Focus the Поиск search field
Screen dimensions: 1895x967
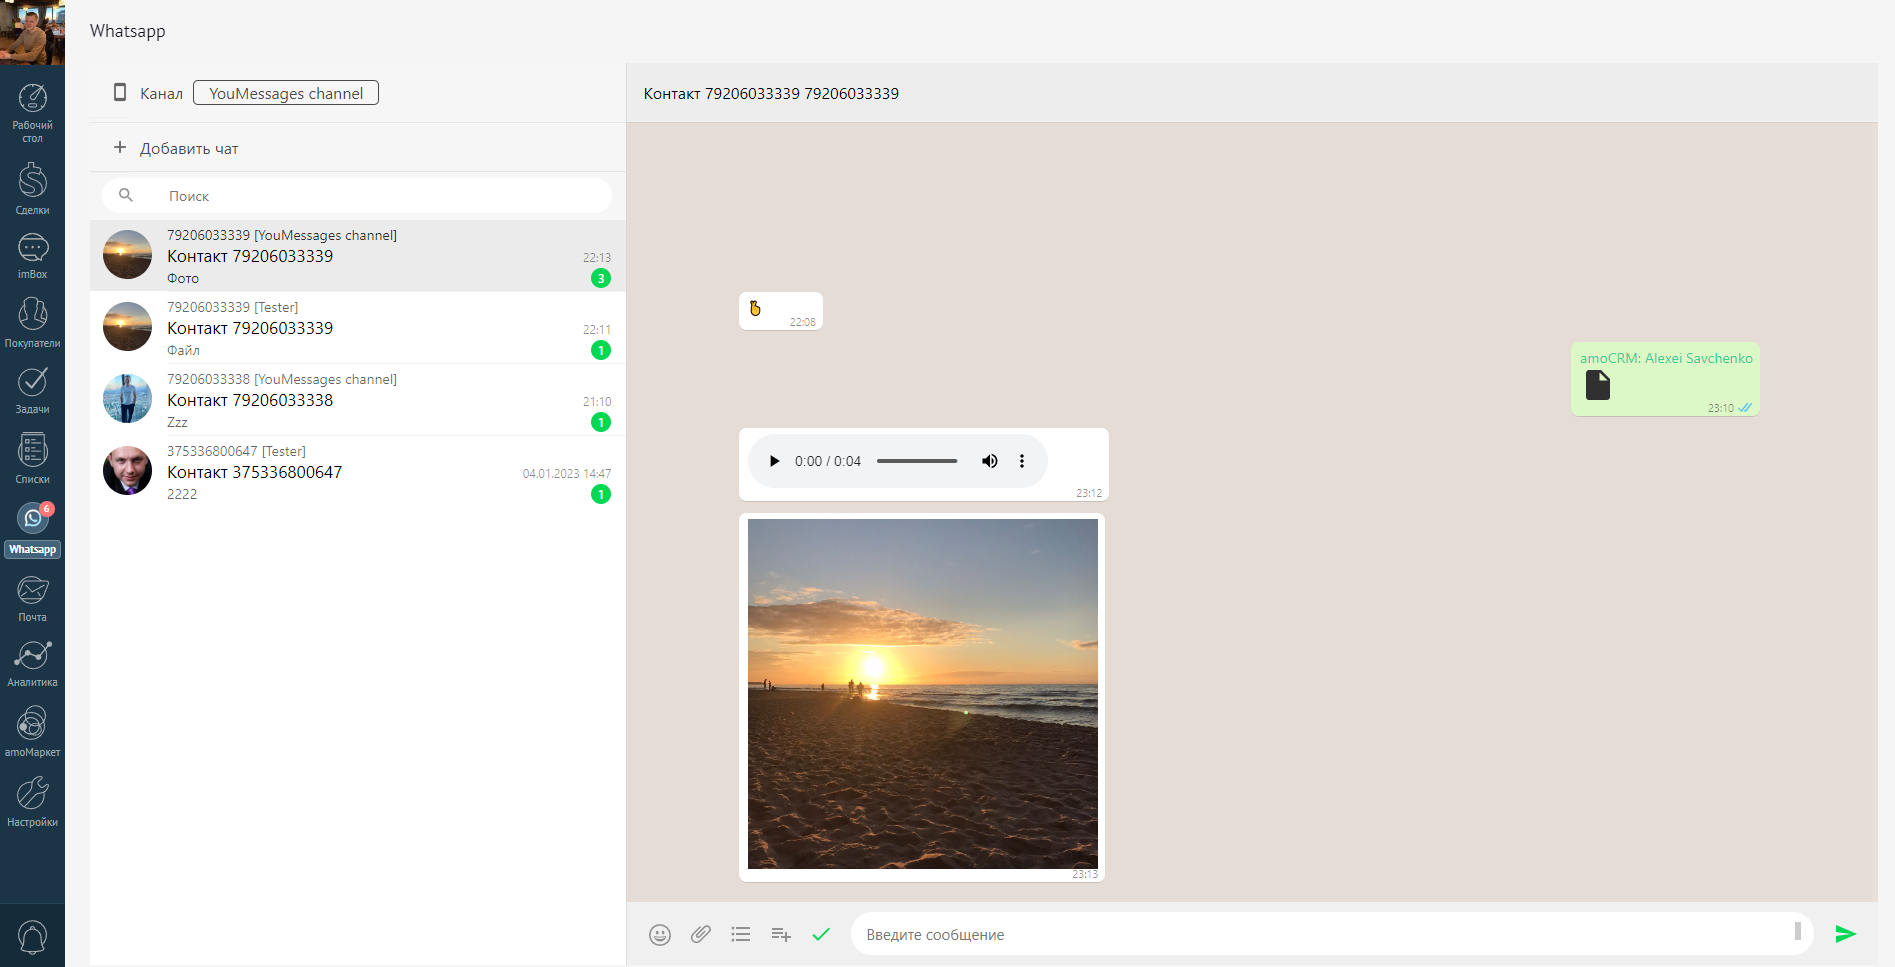(x=357, y=196)
